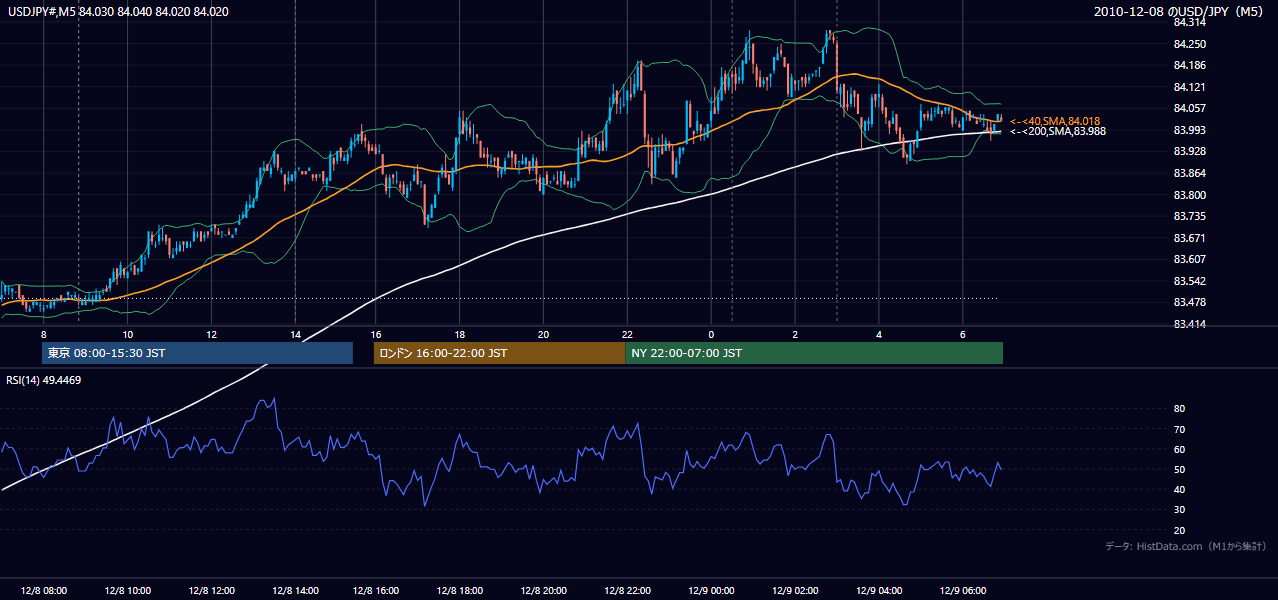Image resolution: width=1278 pixels, height=600 pixels.
Task: Click the 12/9 00:00 date label
Action: point(711,590)
